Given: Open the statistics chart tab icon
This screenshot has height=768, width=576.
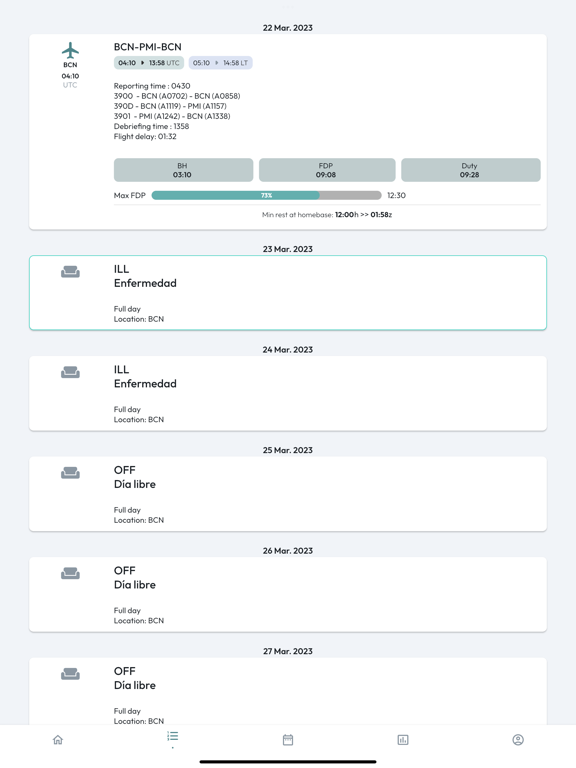Looking at the screenshot, I should coord(403,740).
